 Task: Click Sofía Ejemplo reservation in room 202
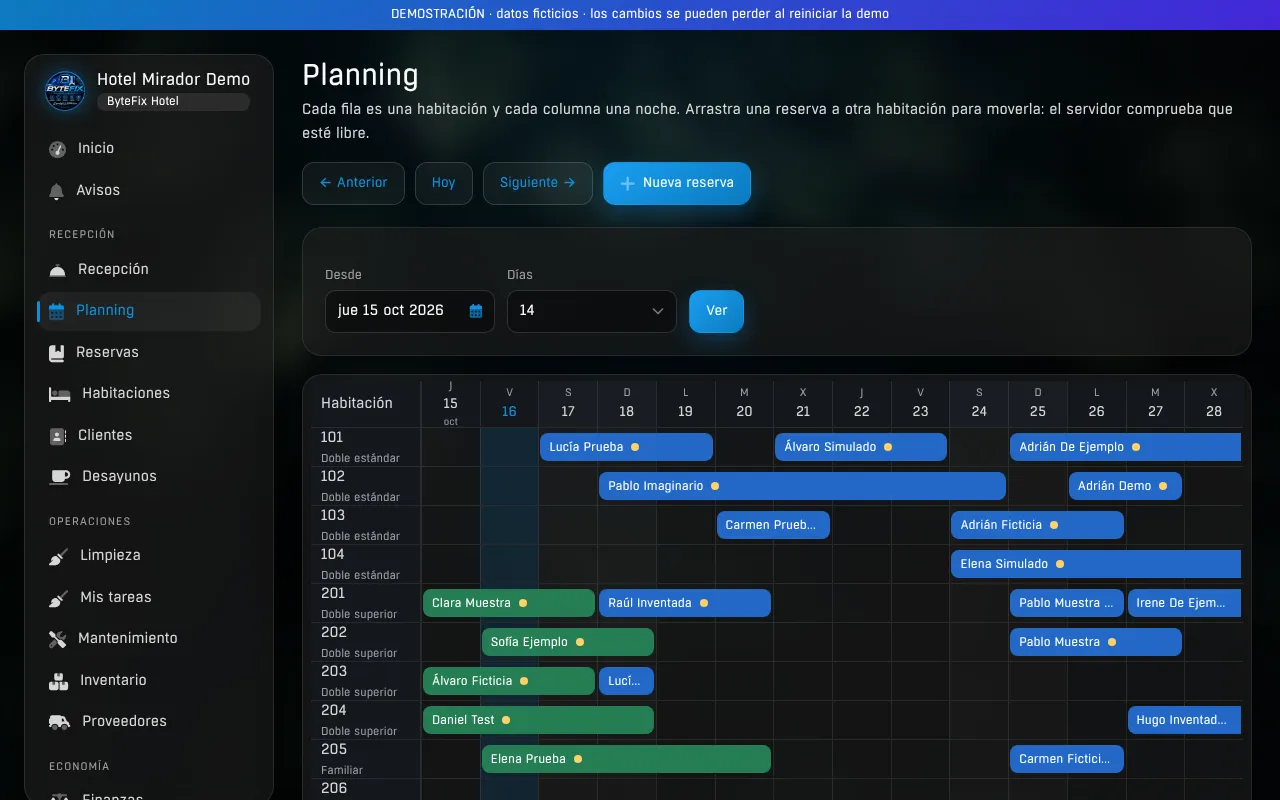568,642
